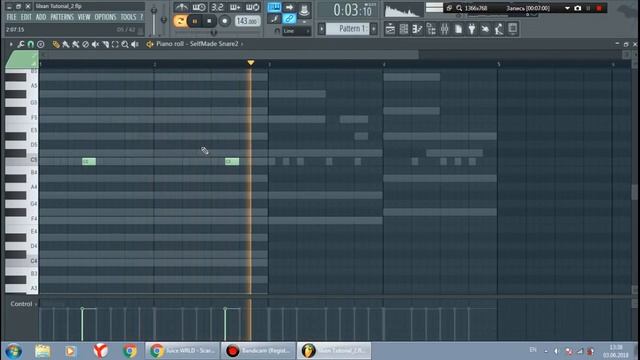Click the plugin picker plug icon
The image size is (640, 360).
pos(472,29)
